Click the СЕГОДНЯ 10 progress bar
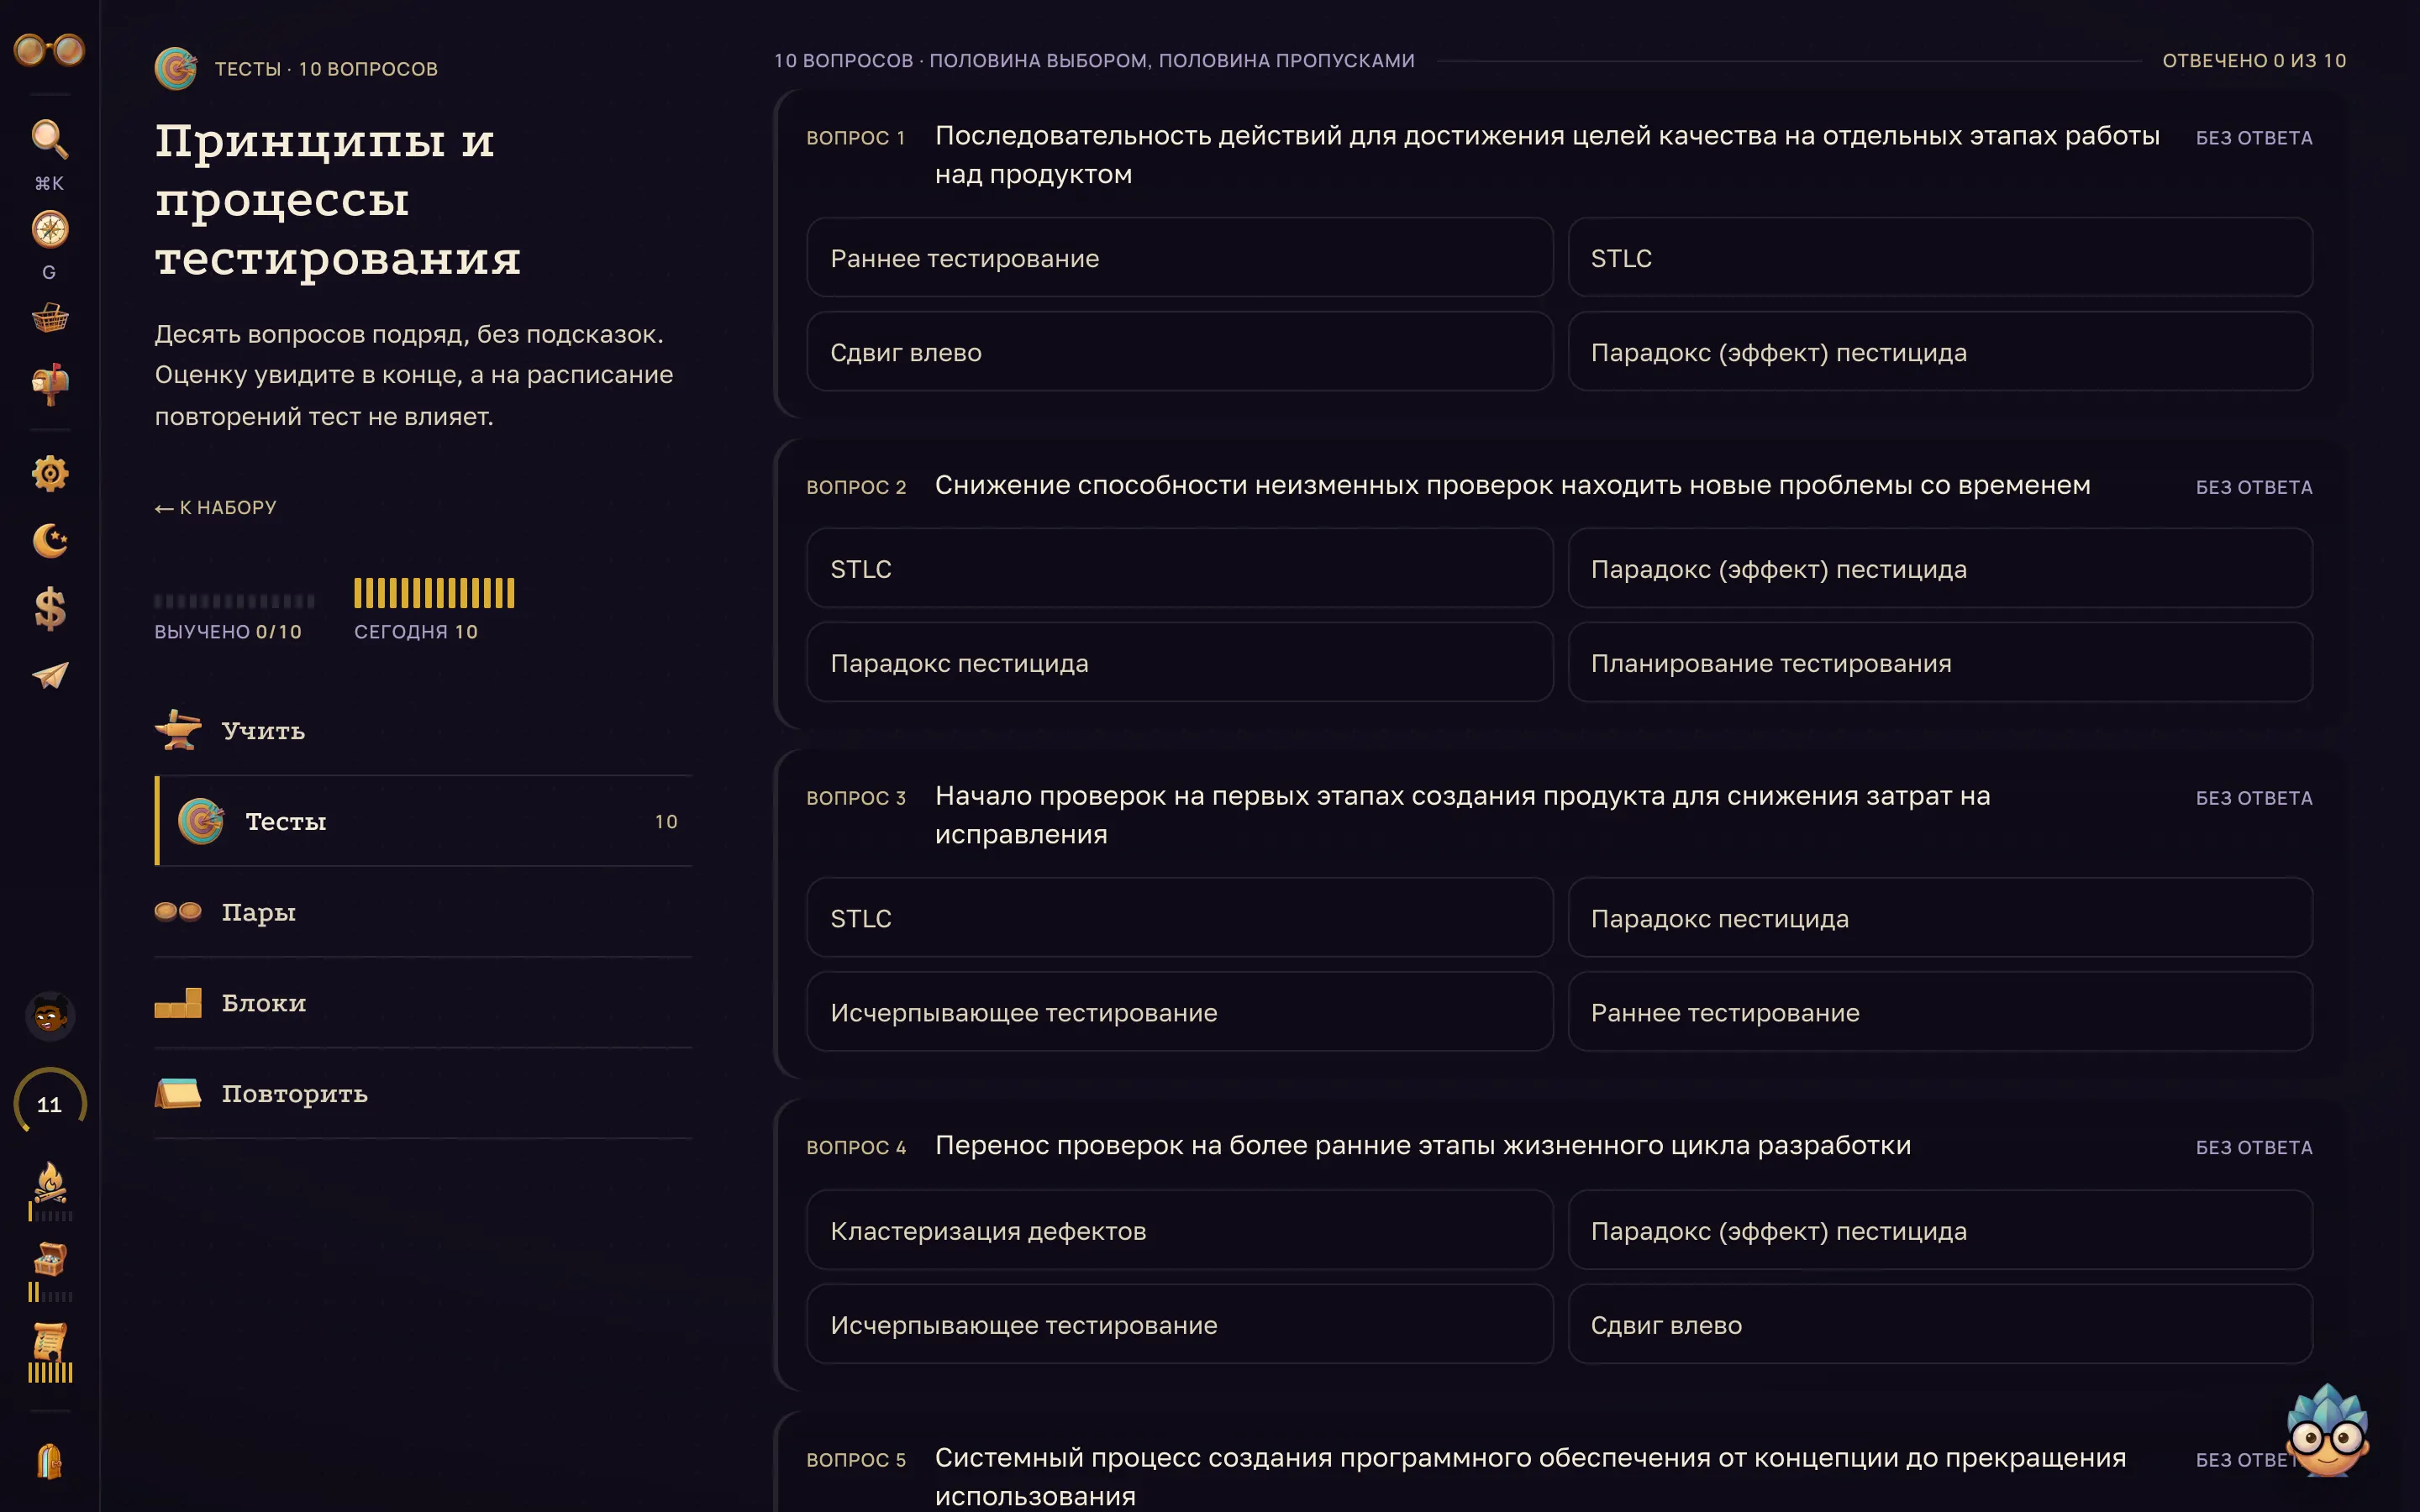This screenshot has height=1512, width=2420. coord(434,593)
